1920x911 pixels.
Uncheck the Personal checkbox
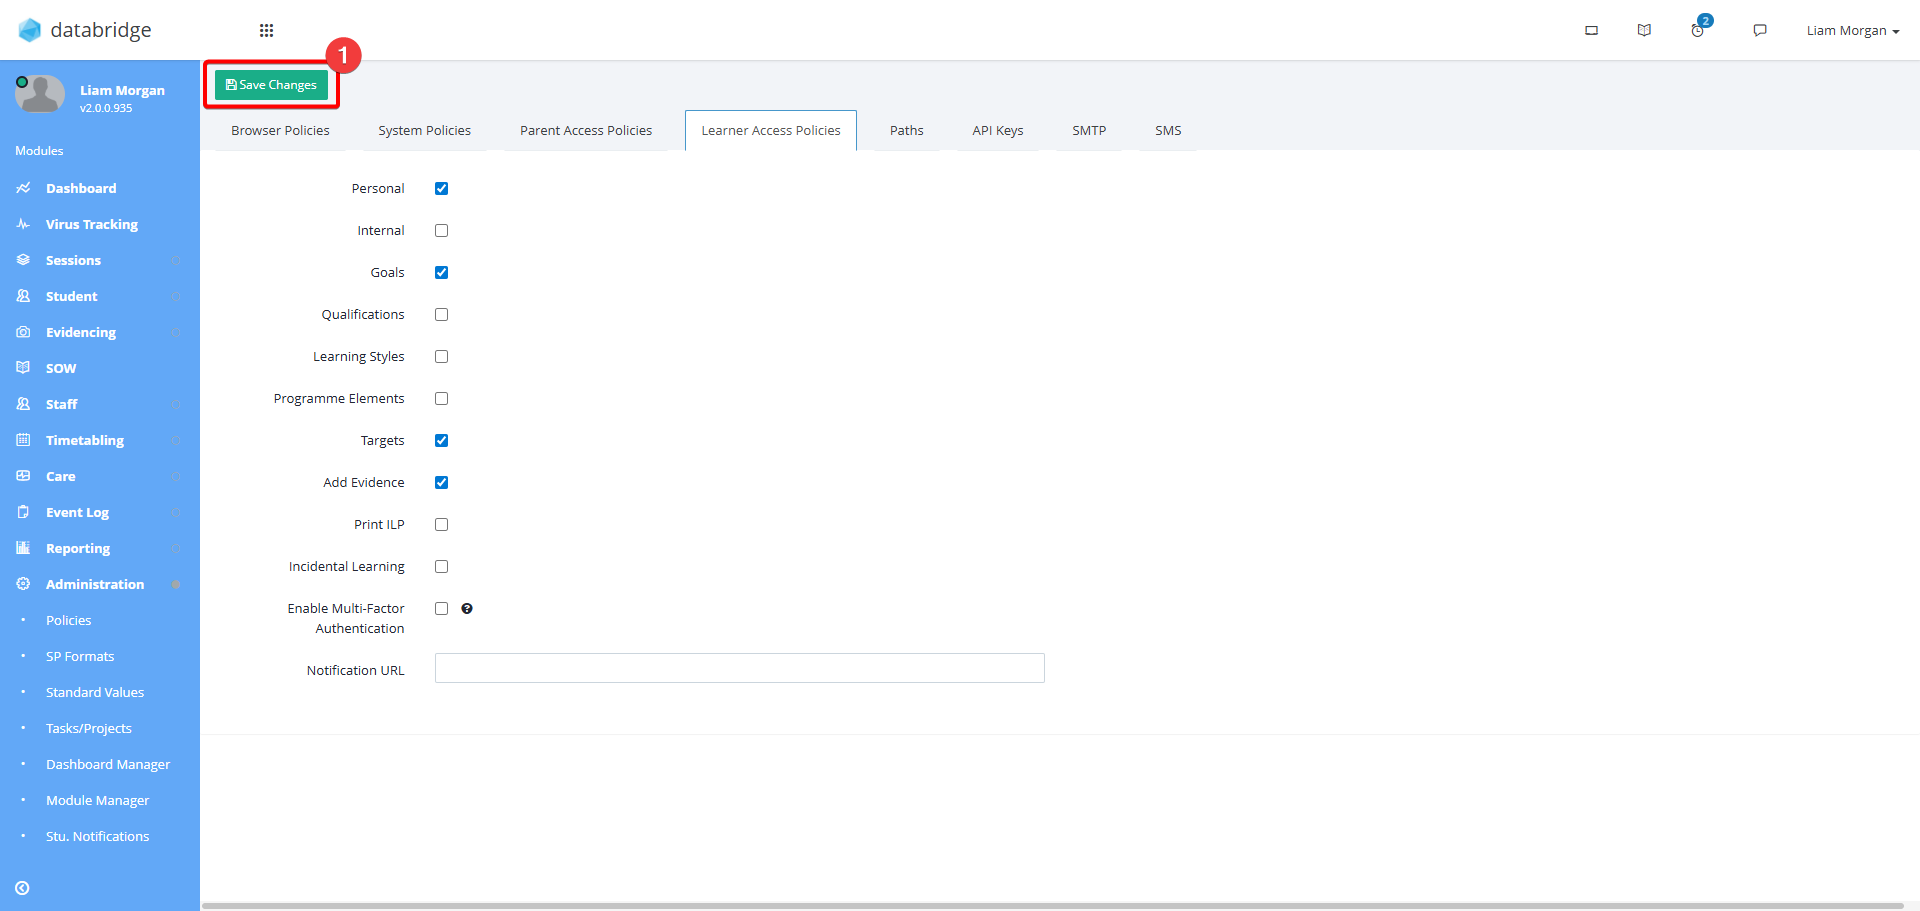coord(441,188)
